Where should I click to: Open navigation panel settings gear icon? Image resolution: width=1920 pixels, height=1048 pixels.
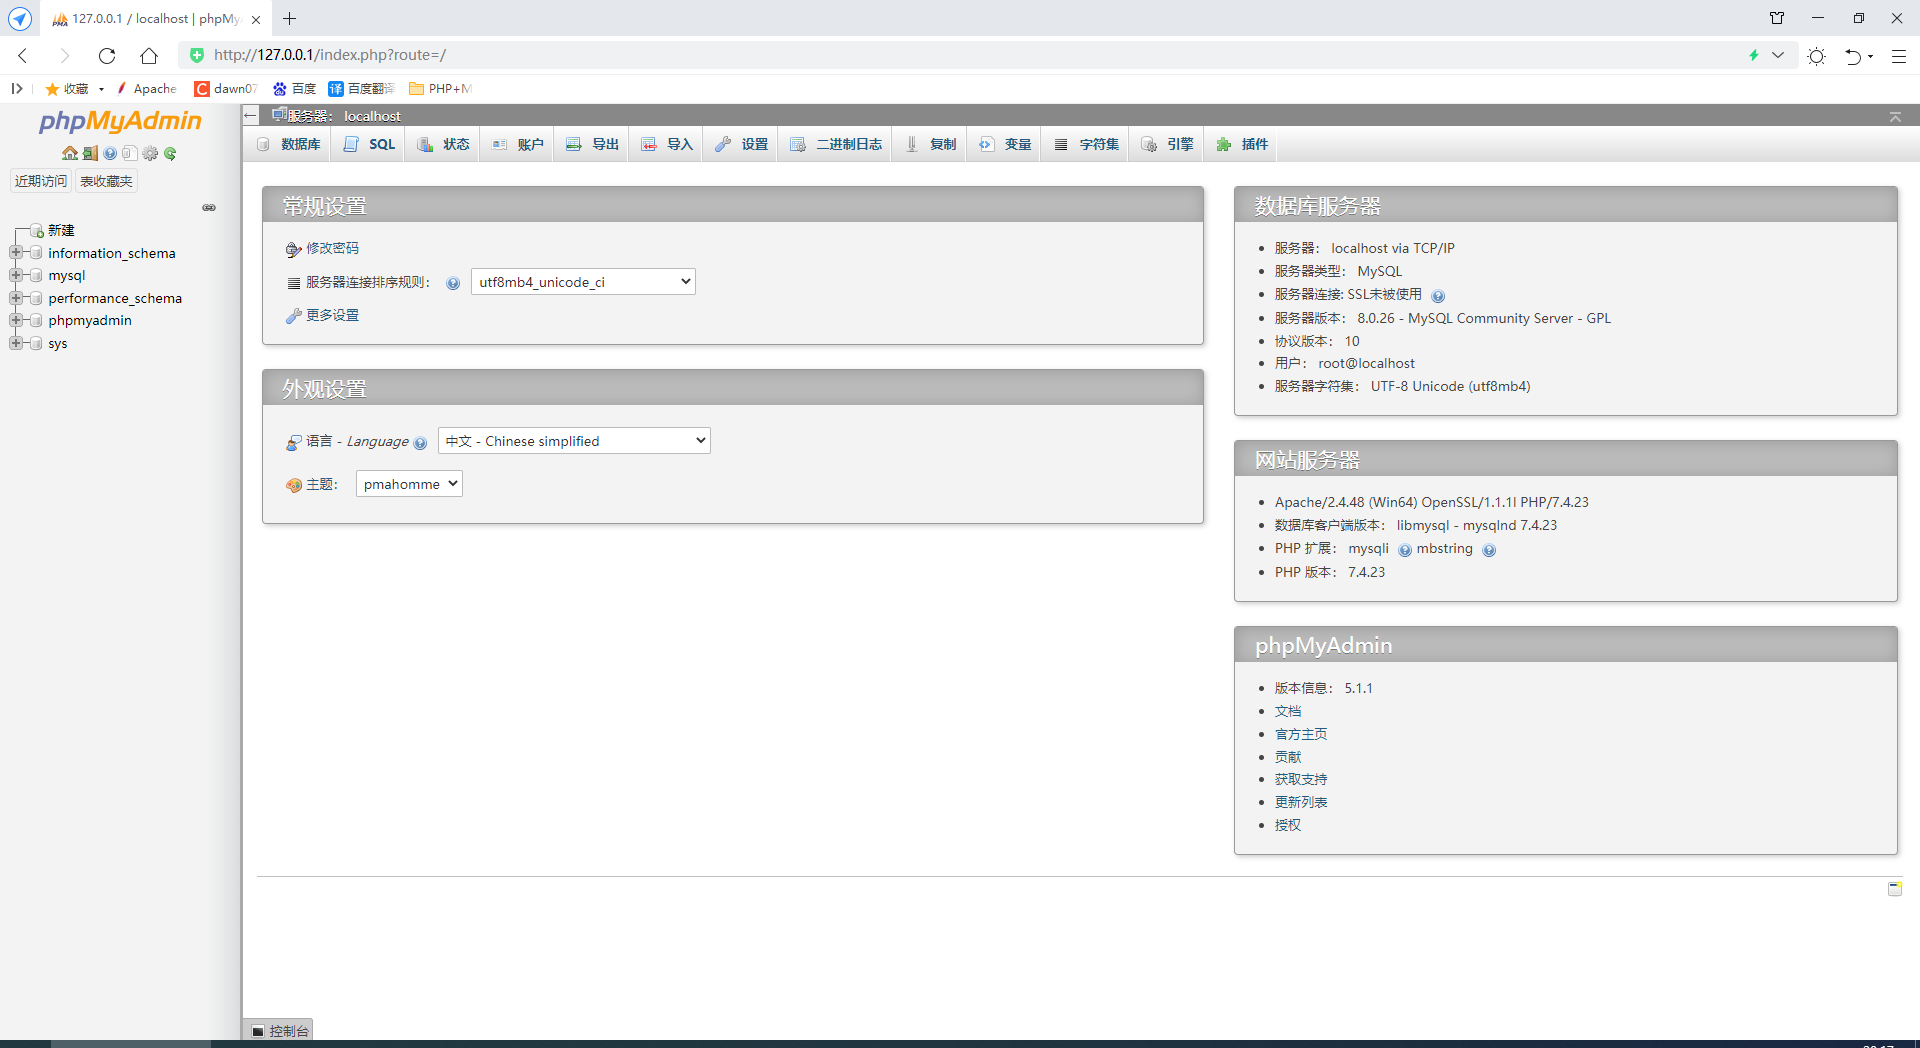150,153
